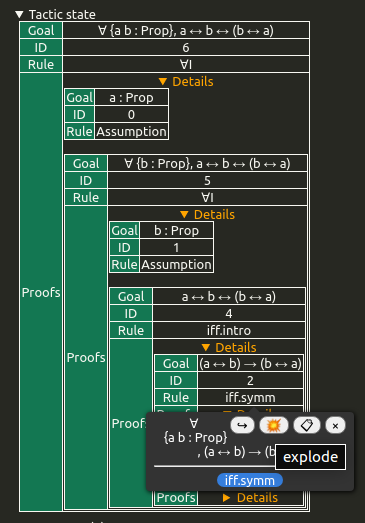Click the ∀I rule cell below ID 6
The image size is (365, 523).
[186, 64]
